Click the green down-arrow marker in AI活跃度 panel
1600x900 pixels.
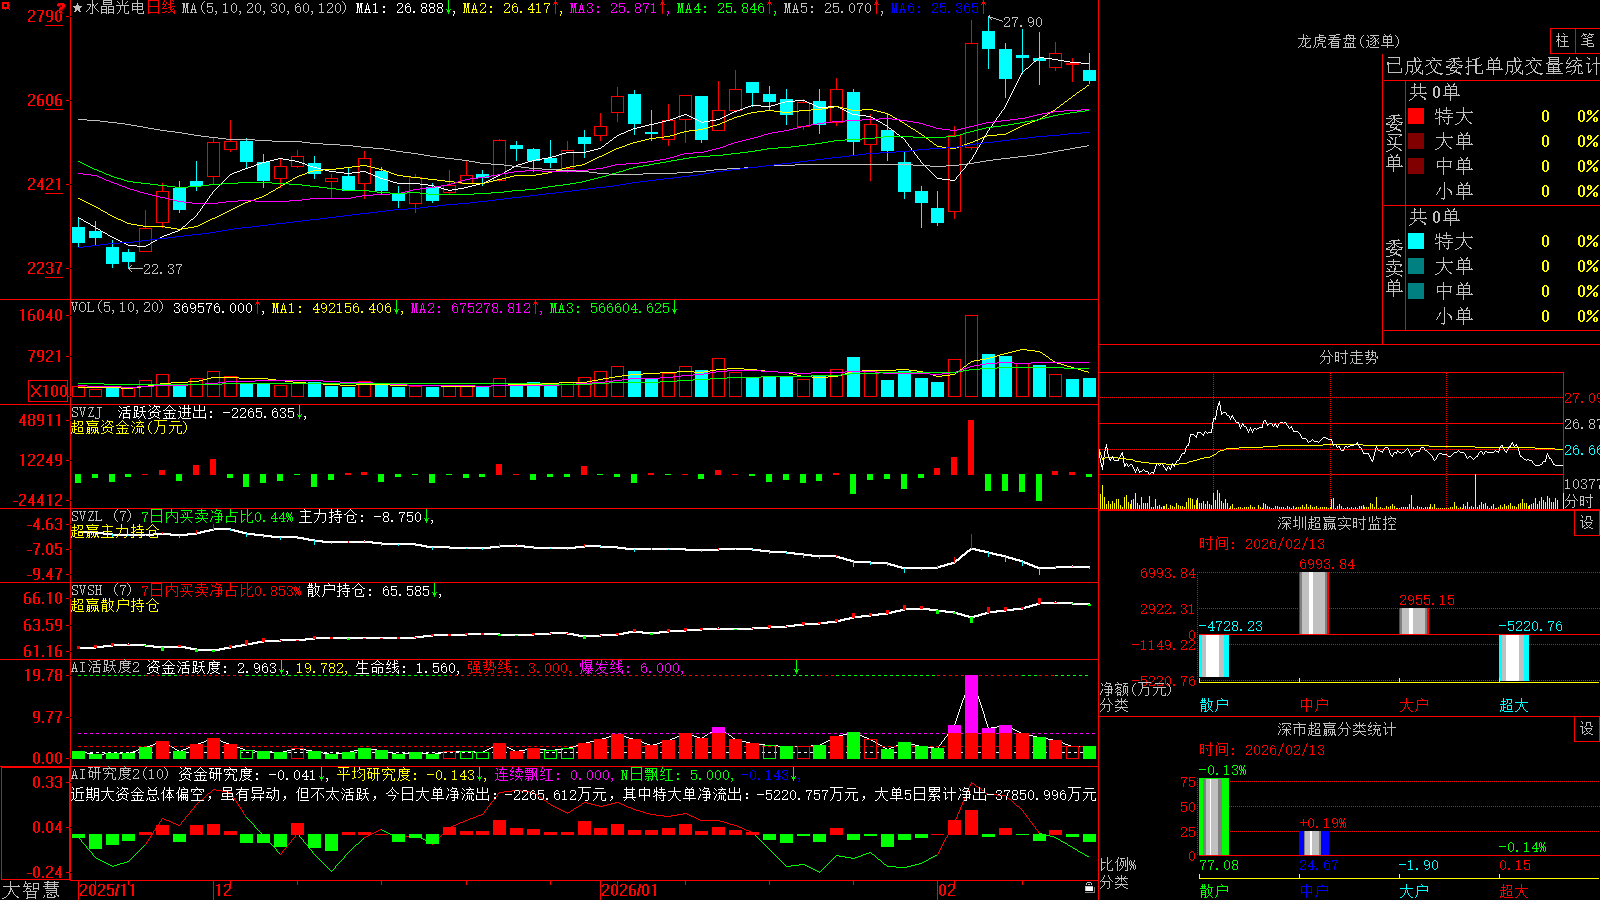[x=797, y=666]
